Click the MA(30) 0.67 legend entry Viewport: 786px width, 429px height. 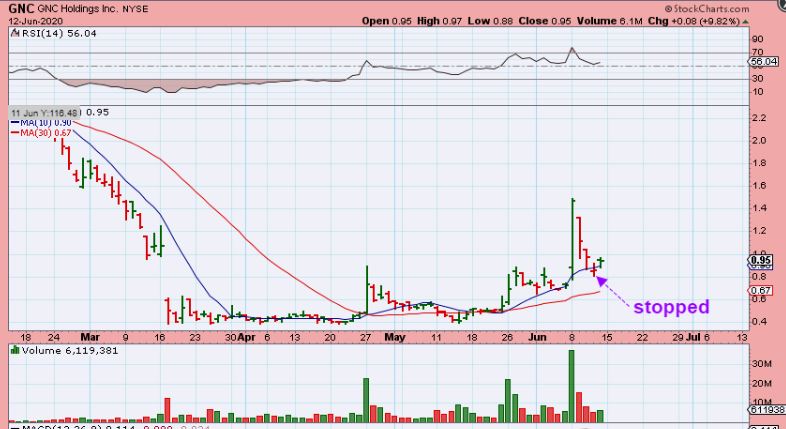[41, 133]
